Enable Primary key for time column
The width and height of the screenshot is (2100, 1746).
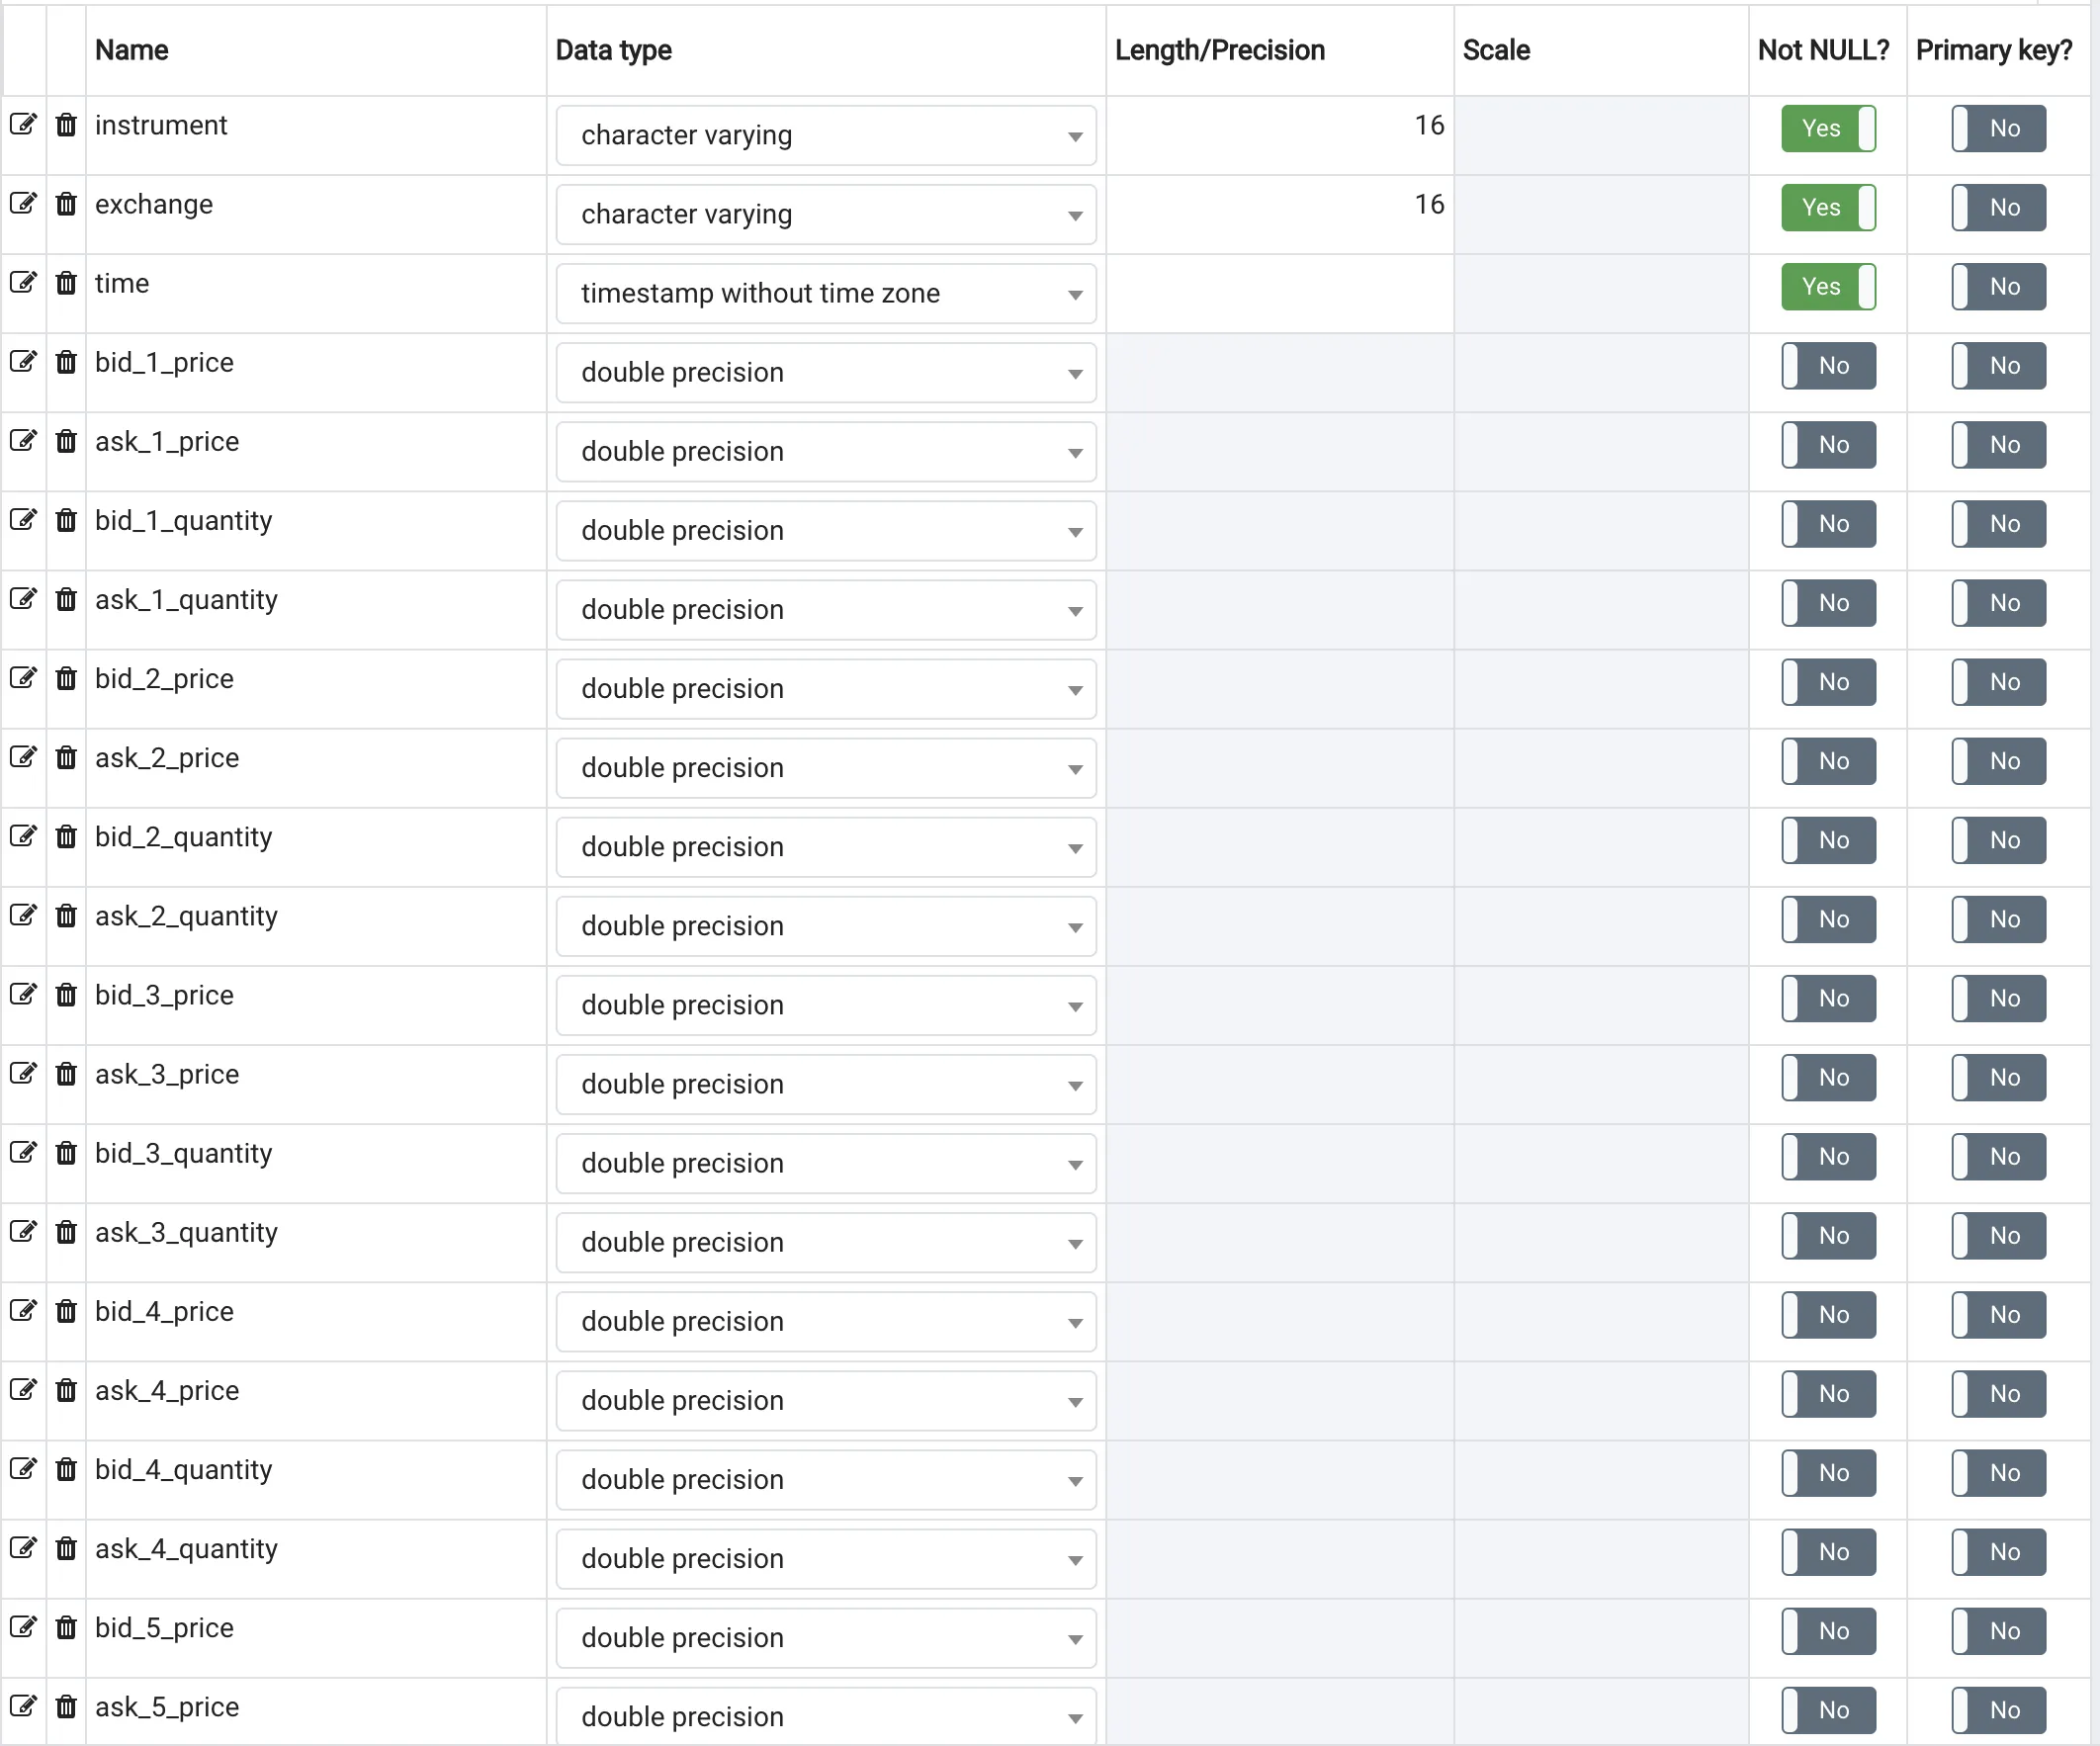click(x=1997, y=287)
